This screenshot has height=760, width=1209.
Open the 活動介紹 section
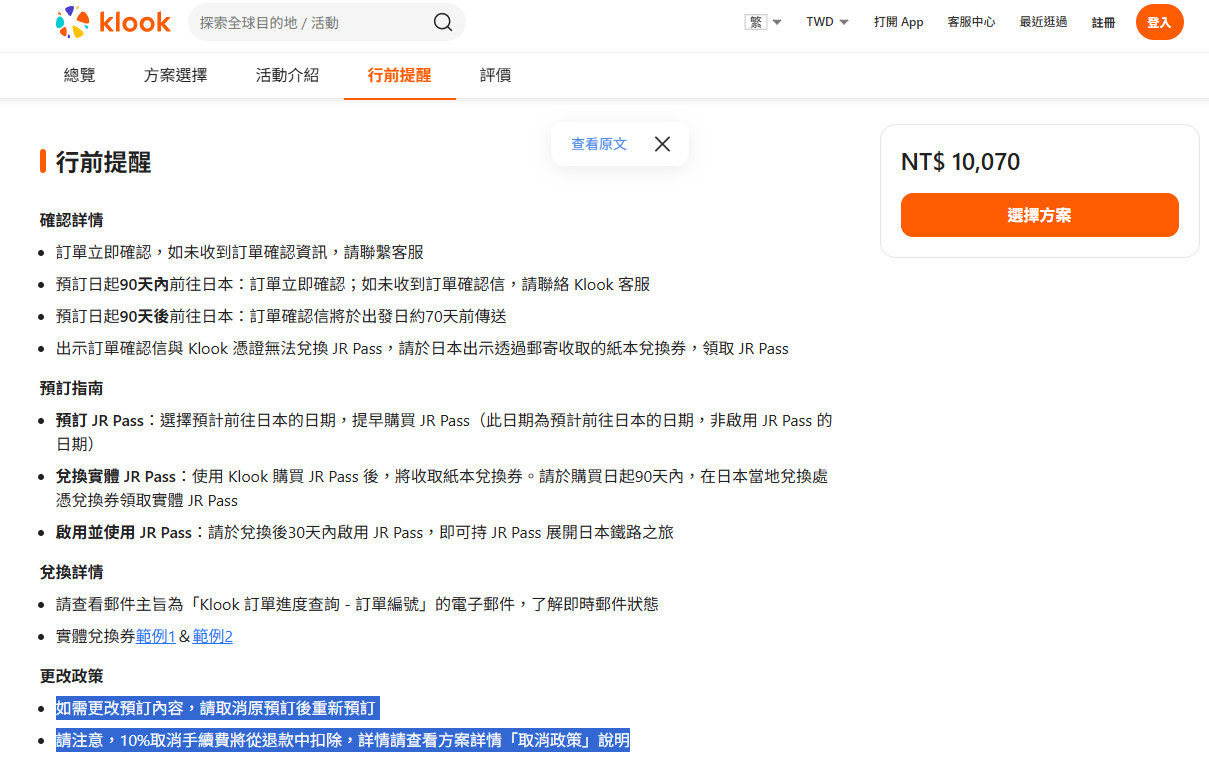point(287,74)
